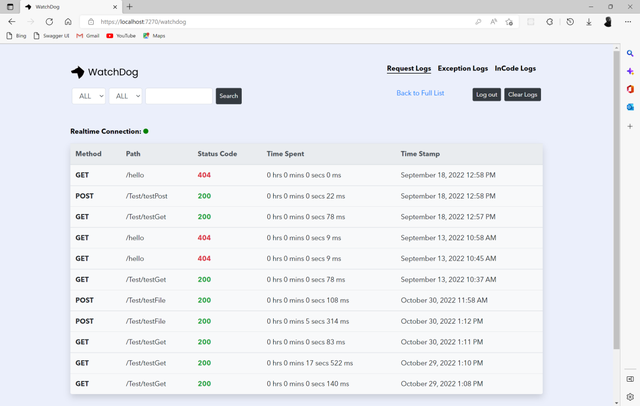Viewport: 640px width, 406px height.
Task: Switch to the Exception Logs tab
Action: 462,69
